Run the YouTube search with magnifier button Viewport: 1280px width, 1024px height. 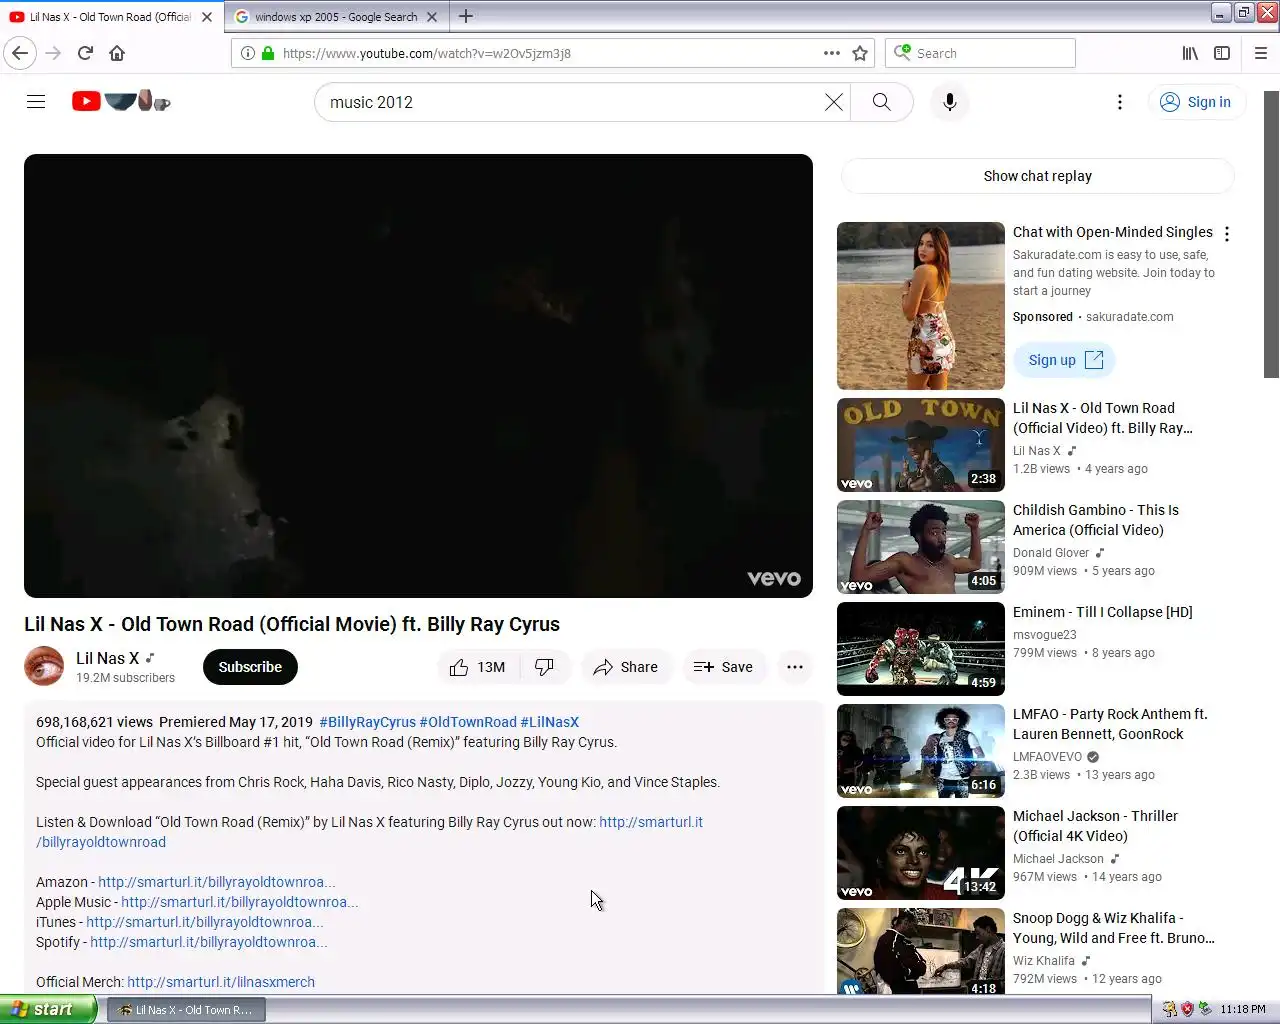(x=881, y=102)
